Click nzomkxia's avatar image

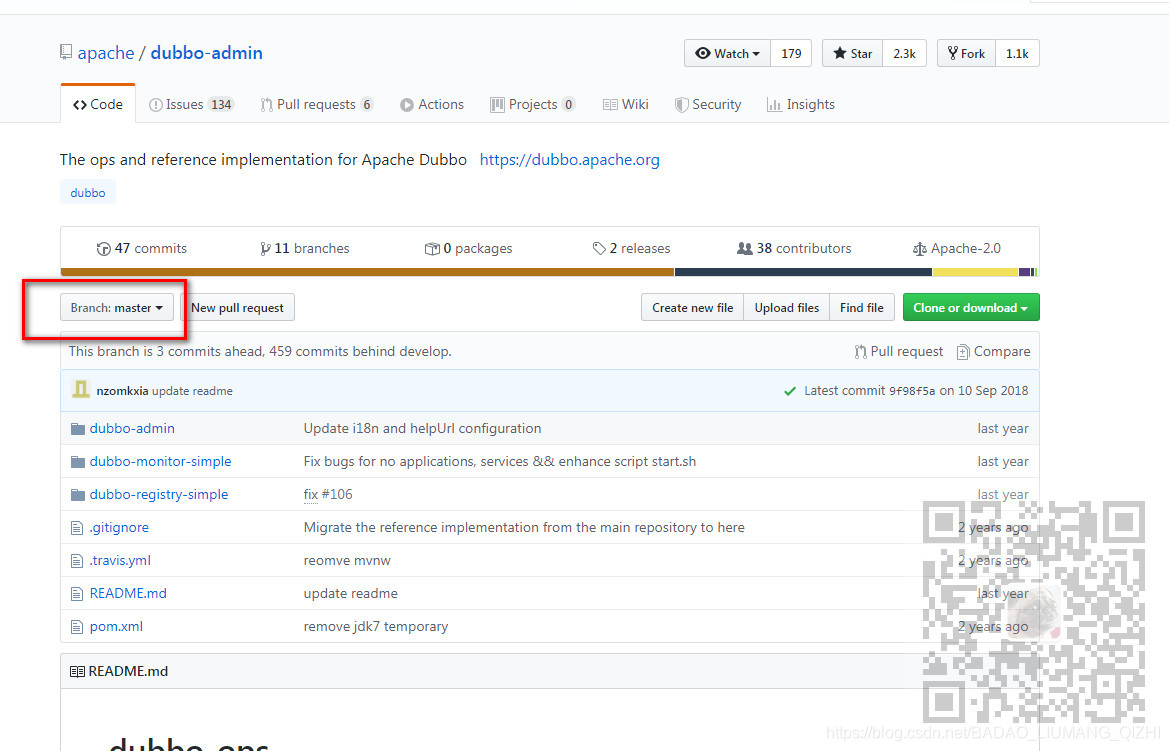[x=81, y=389]
